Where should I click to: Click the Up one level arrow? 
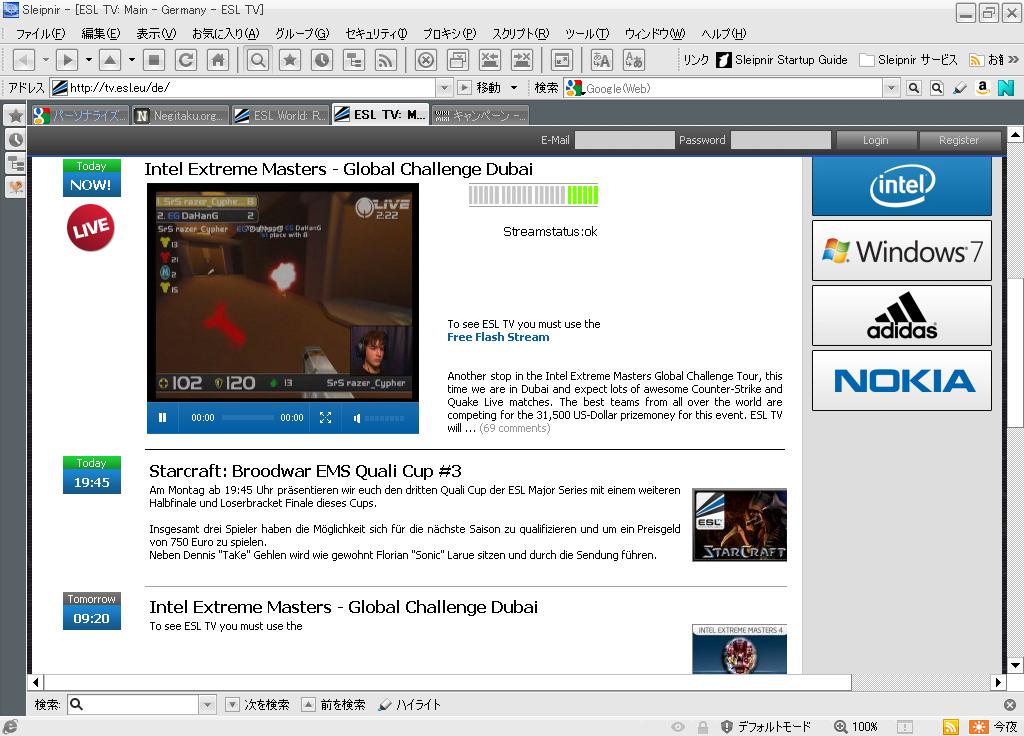[x=110, y=60]
